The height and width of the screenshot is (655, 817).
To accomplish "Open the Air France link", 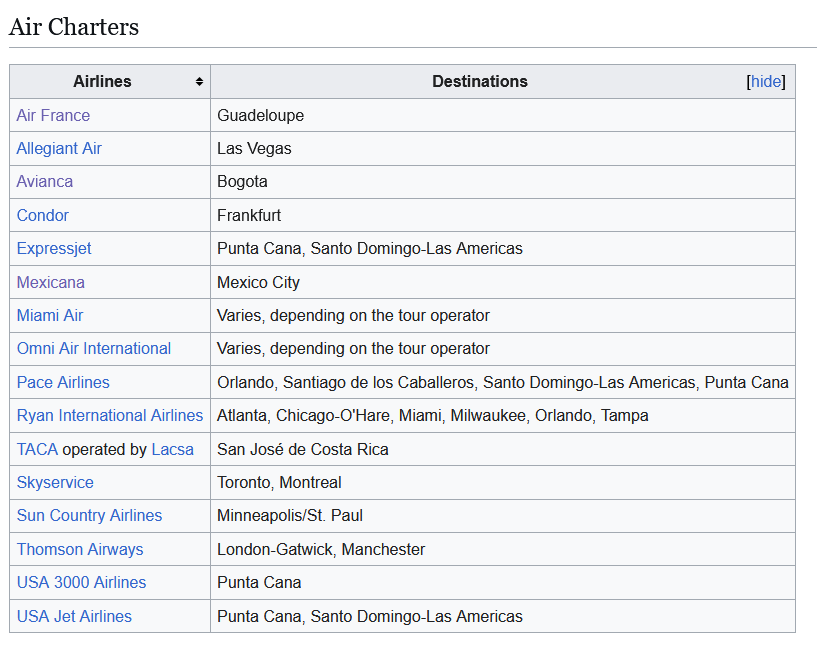I will (53, 115).
